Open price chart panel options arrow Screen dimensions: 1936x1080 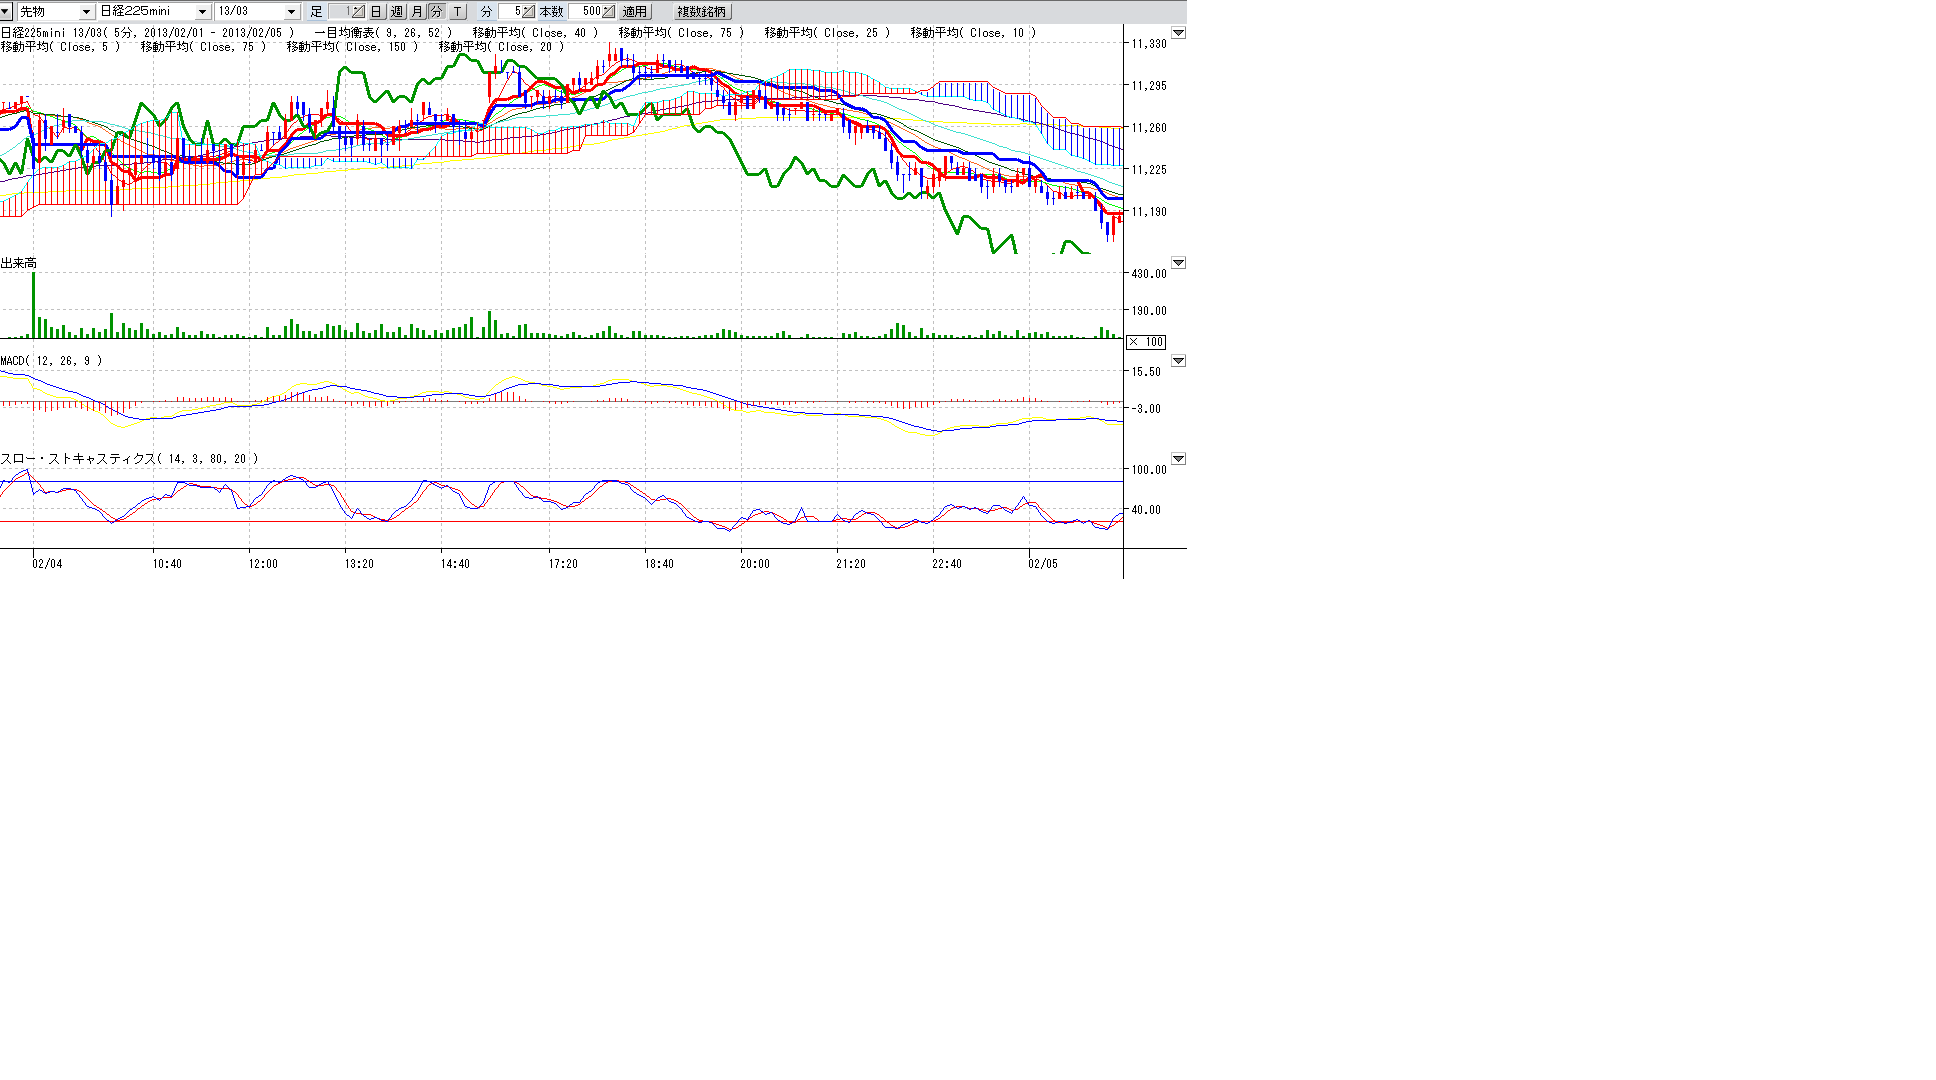pyautogui.click(x=1178, y=33)
